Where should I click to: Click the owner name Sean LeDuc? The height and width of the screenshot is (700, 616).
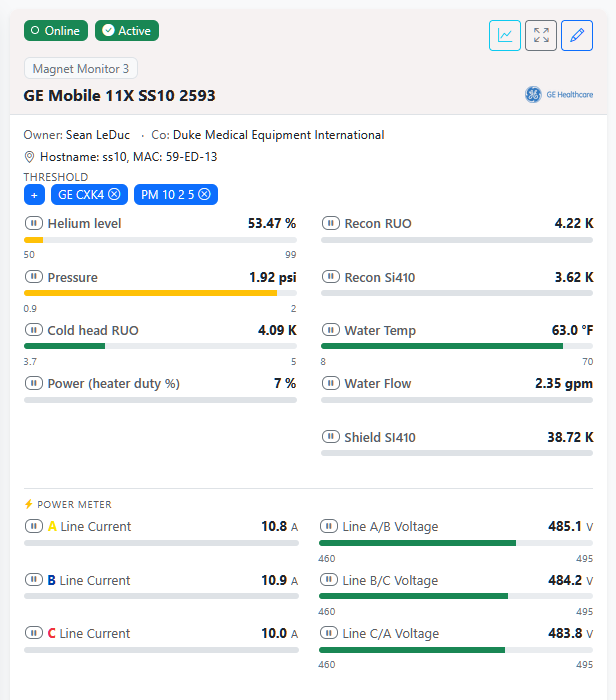[x=98, y=135]
